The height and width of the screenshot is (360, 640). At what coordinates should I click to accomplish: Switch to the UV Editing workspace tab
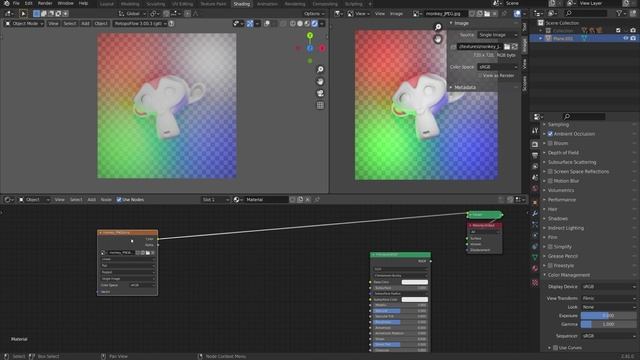[x=182, y=4]
